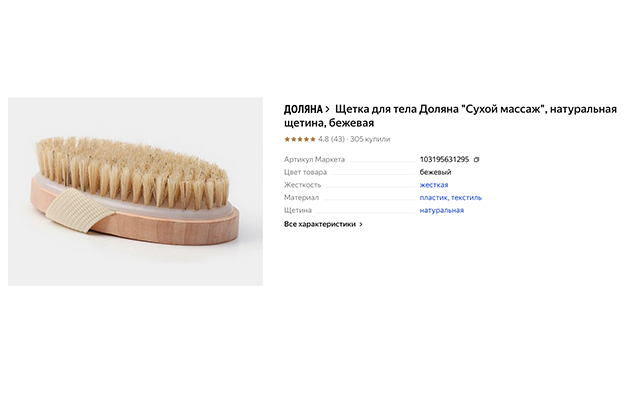Expand the Все характеристики arrow
630x400 pixels.
(x=361, y=224)
